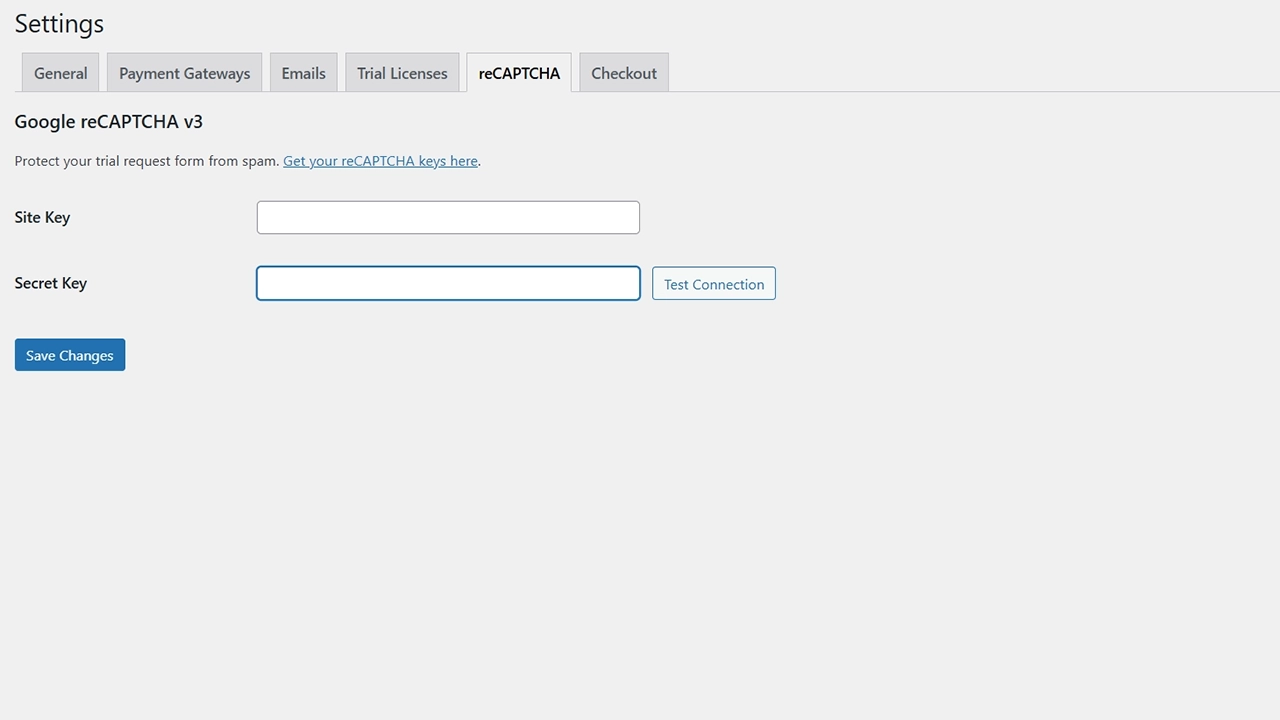Submit the form with the blue Save button
The width and height of the screenshot is (1280, 720).
(70, 355)
